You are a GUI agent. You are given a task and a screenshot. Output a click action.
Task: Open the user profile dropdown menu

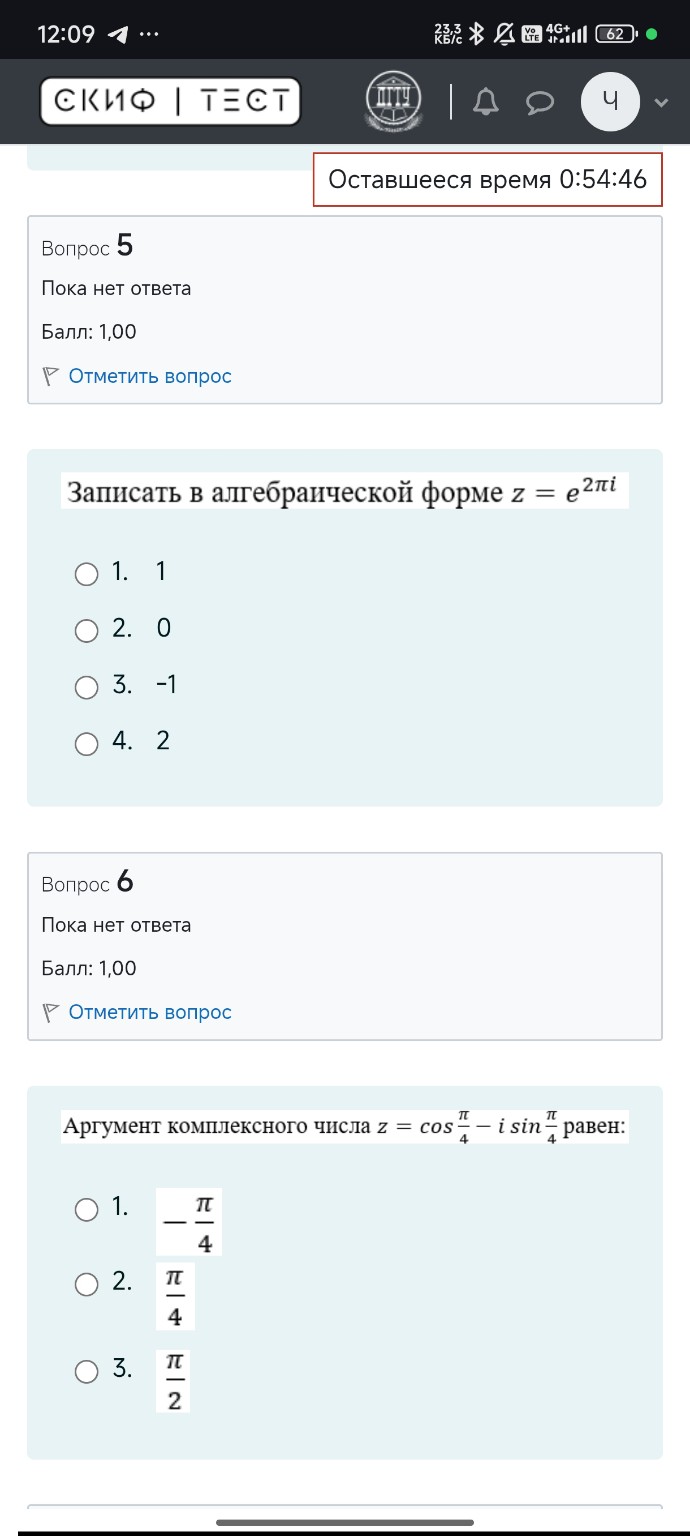click(610, 101)
